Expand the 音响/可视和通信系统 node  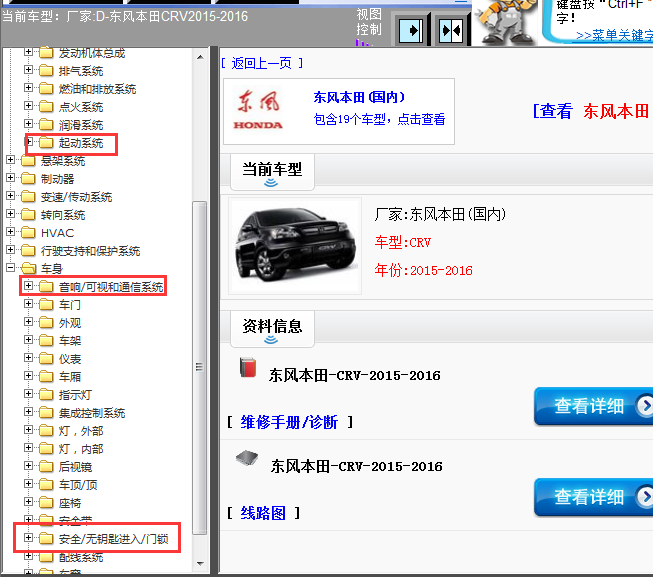coord(28,285)
